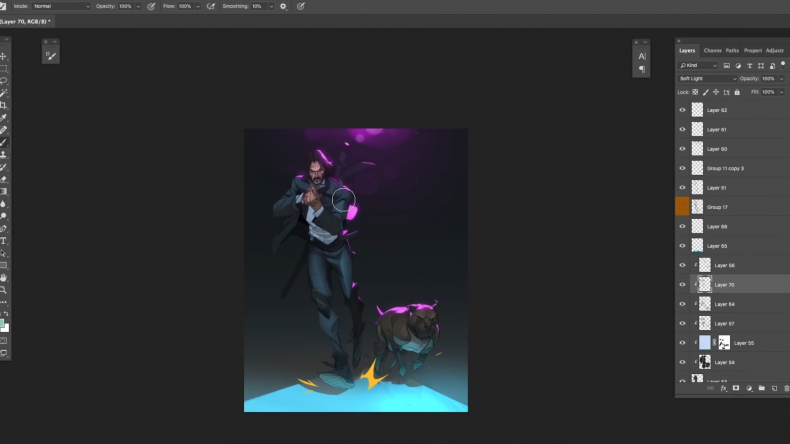Switch to the Paths tab

[x=732, y=50]
